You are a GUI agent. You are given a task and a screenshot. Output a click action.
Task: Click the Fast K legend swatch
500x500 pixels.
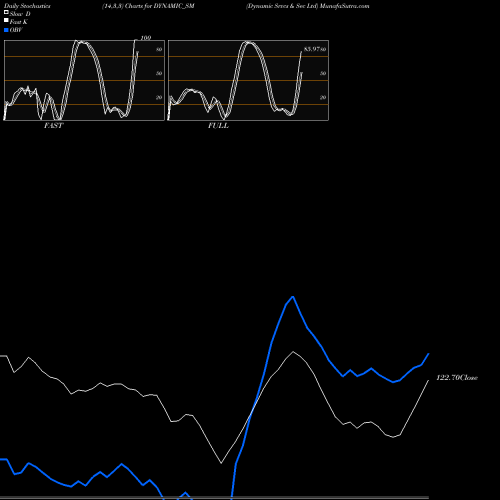[x=6, y=21]
